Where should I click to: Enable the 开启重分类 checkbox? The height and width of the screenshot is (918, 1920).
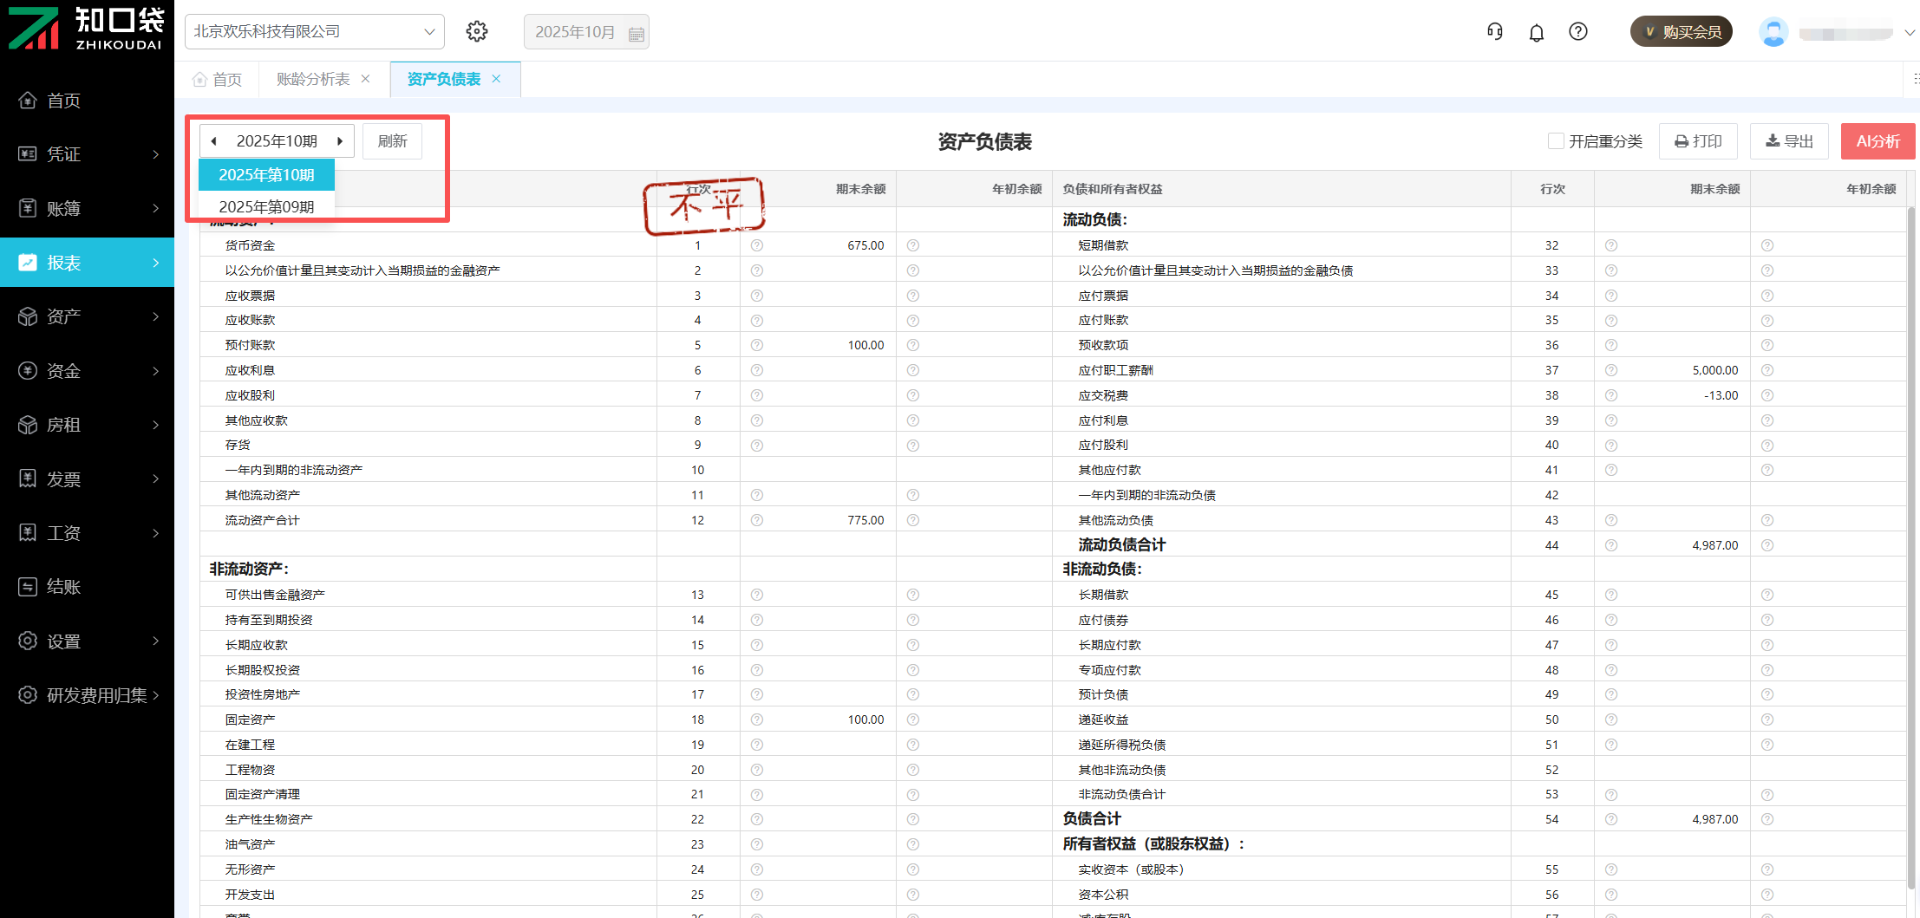[x=1556, y=141]
